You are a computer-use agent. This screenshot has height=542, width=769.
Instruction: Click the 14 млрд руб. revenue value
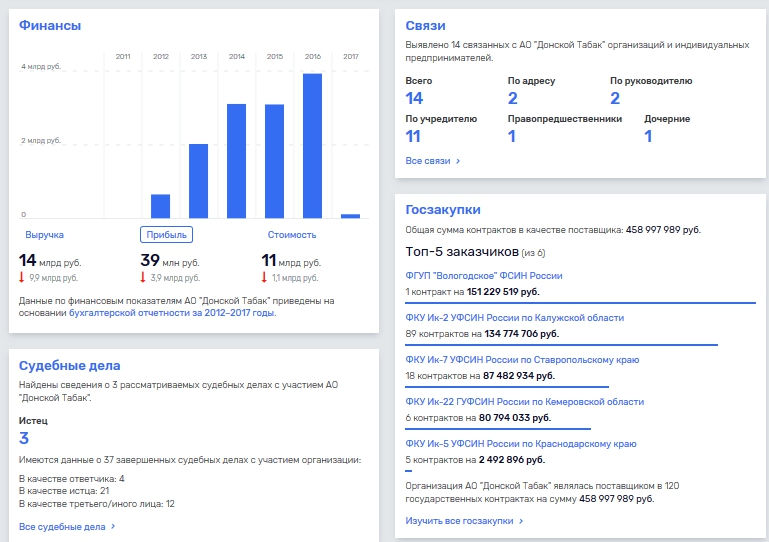click(50, 260)
